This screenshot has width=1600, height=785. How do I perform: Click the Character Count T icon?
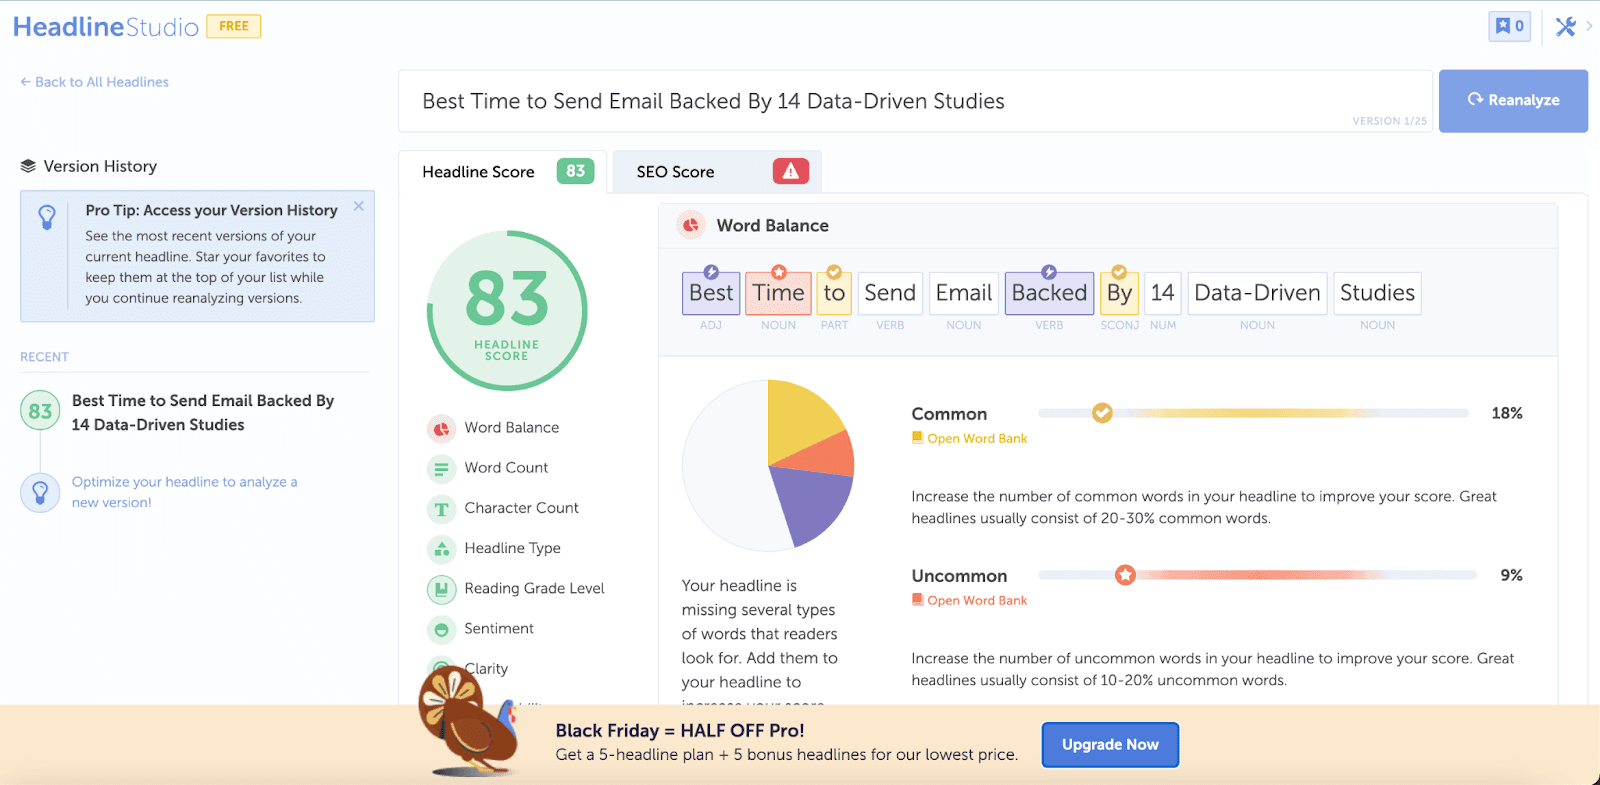click(441, 509)
